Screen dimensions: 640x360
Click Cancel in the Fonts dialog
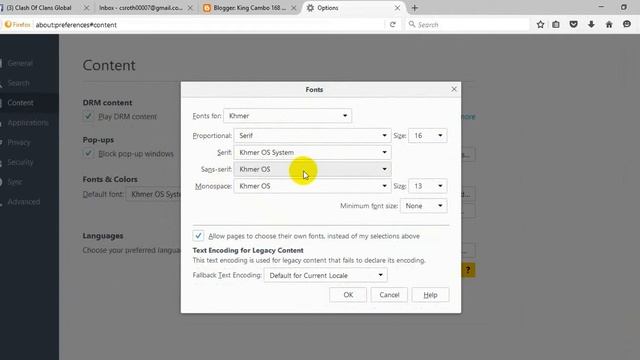[389, 295]
